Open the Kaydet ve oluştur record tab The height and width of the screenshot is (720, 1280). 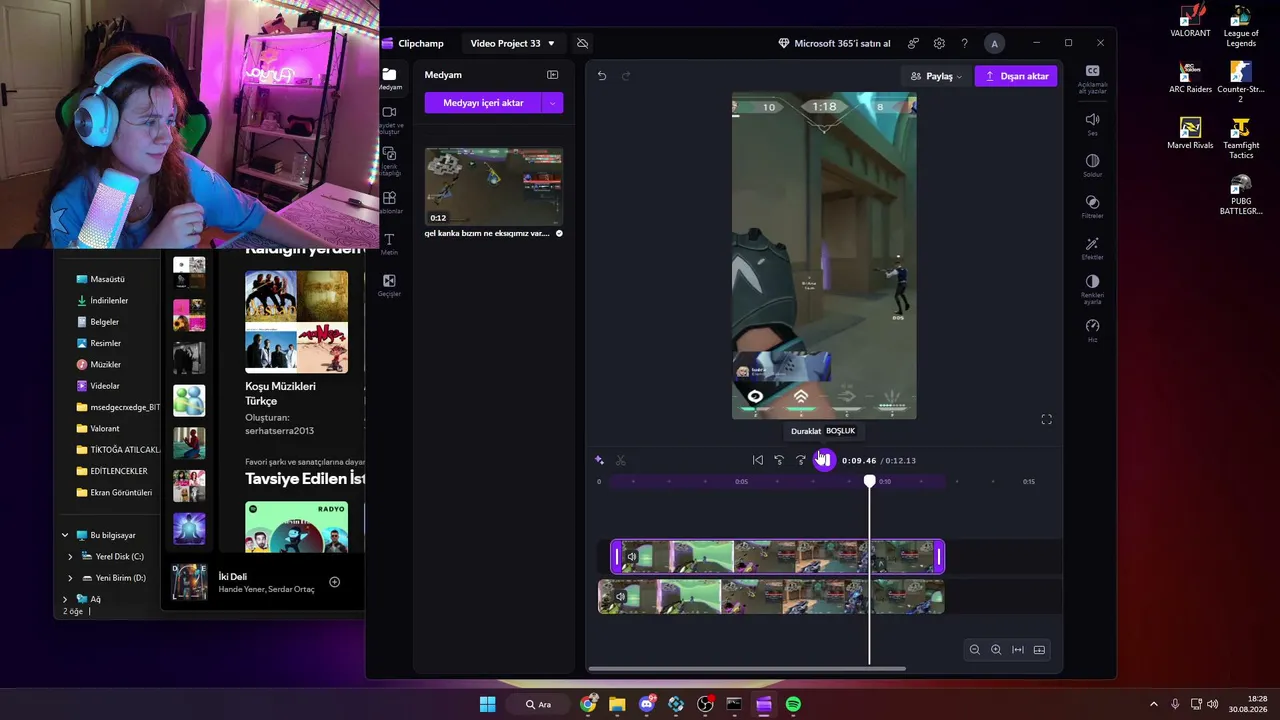pyautogui.click(x=389, y=119)
